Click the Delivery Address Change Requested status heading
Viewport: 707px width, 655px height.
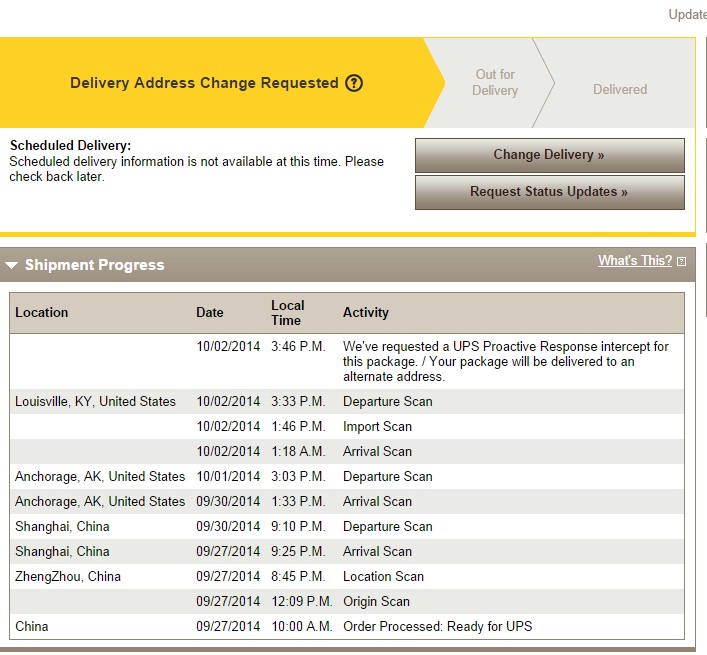coord(204,83)
